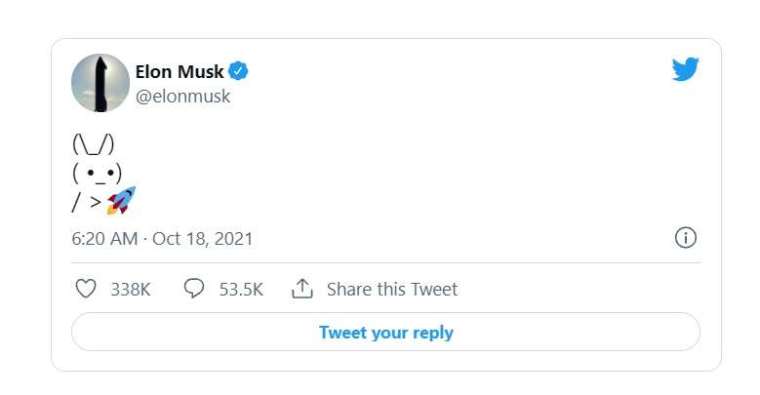This screenshot has height=395, width=760.
Task: Click the reply speech bubble icon
Action: coord(194,288)
